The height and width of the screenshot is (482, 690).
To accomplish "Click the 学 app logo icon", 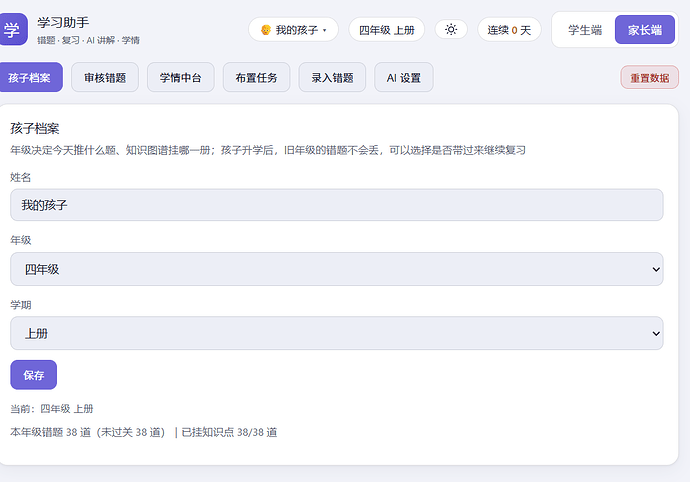I will pyautogui.click(x=13, y=29).
